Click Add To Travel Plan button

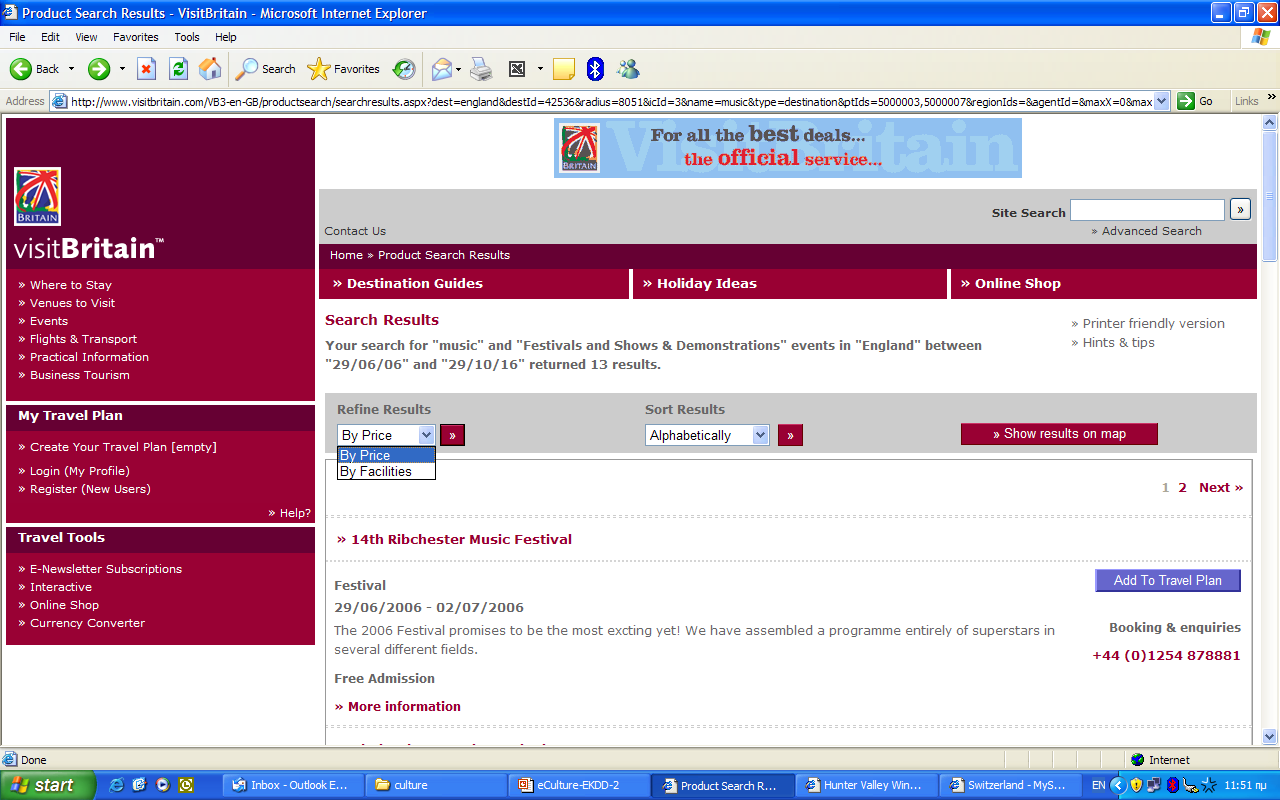point(1168,580)
